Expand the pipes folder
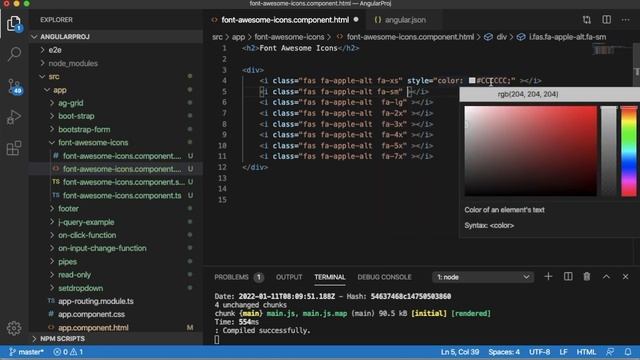This screenshot has width=640, height=360. [116, 262]
